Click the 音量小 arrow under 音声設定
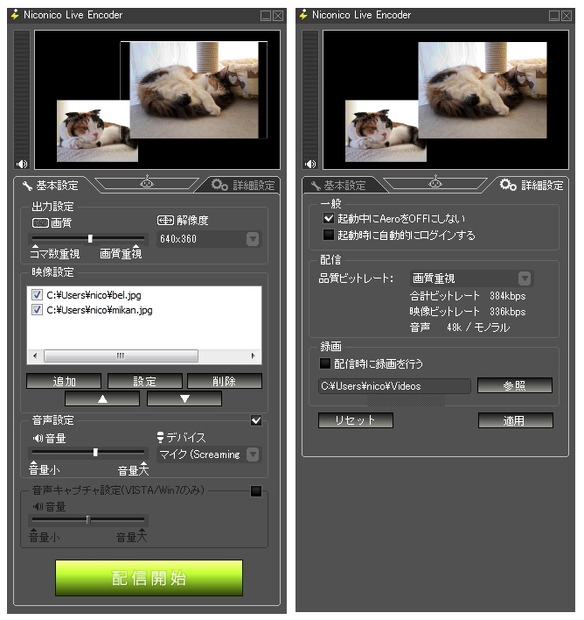Viewport: 584px width, 620px height. pyautogui.click(x=34, y=463)
